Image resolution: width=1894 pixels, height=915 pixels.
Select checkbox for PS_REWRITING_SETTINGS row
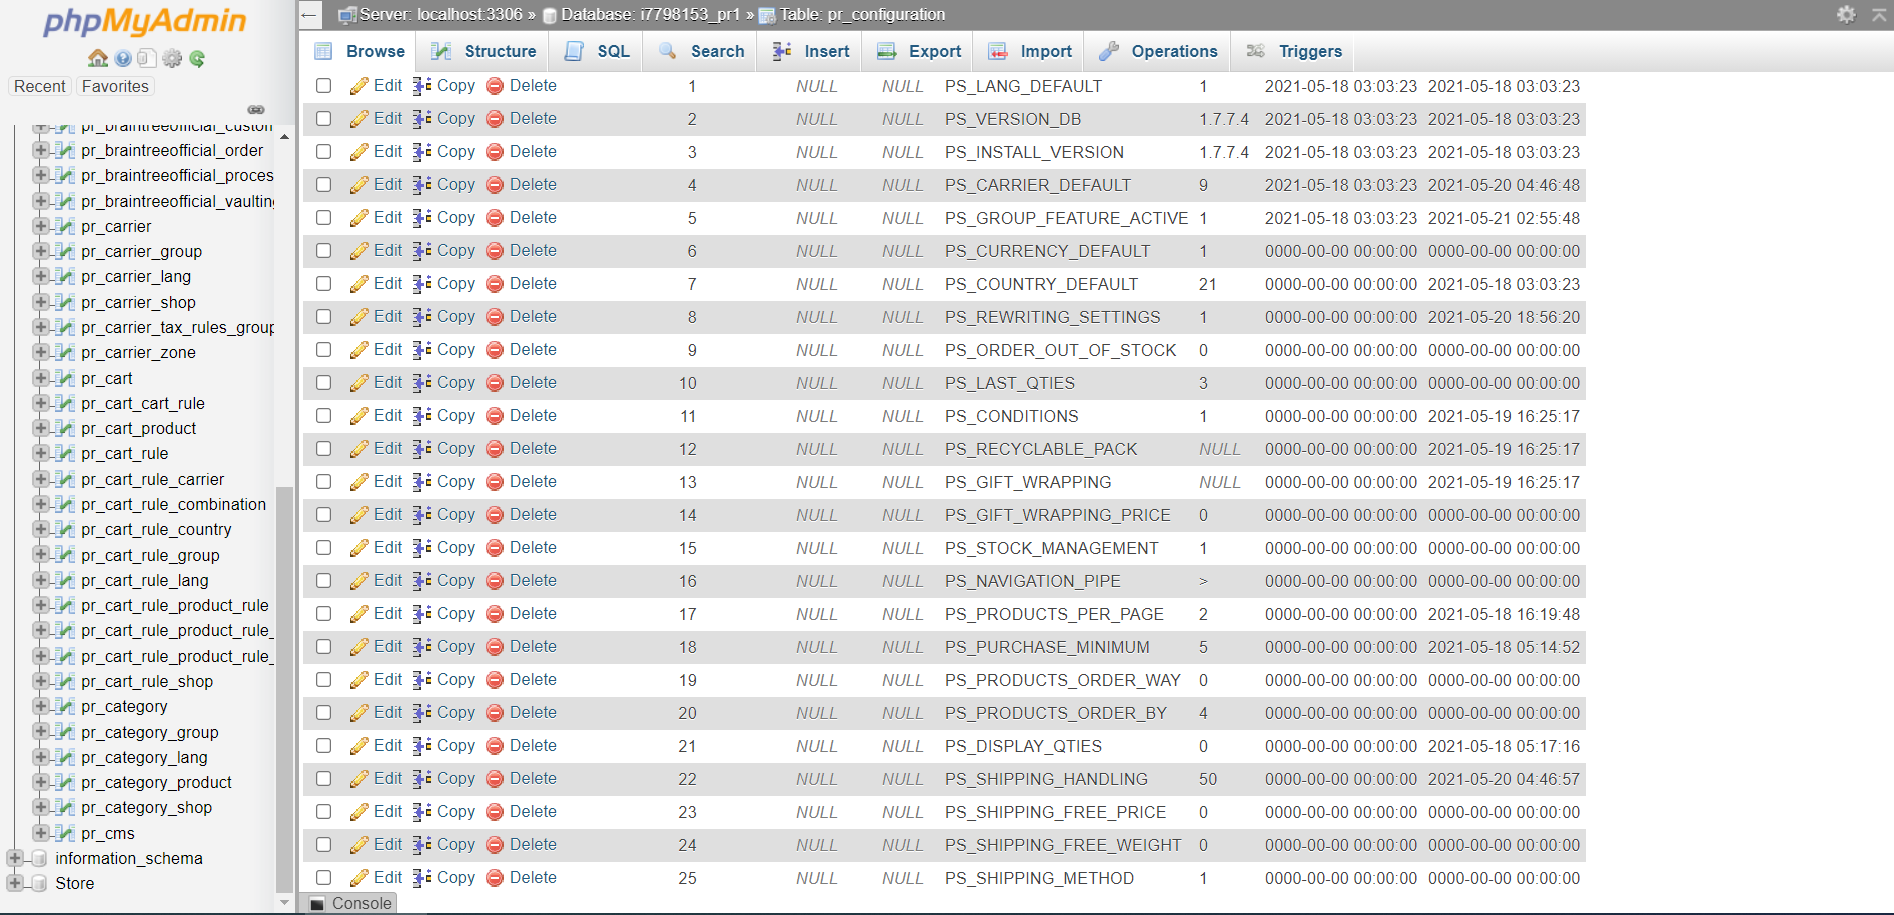[x=323, y=317]
